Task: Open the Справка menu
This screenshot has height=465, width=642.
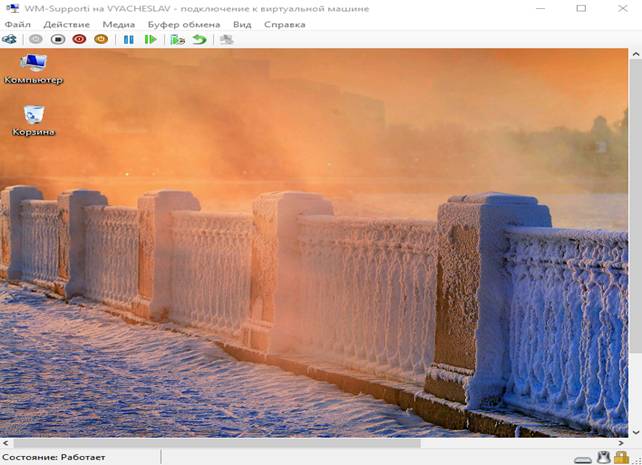Action: point(285,25)
